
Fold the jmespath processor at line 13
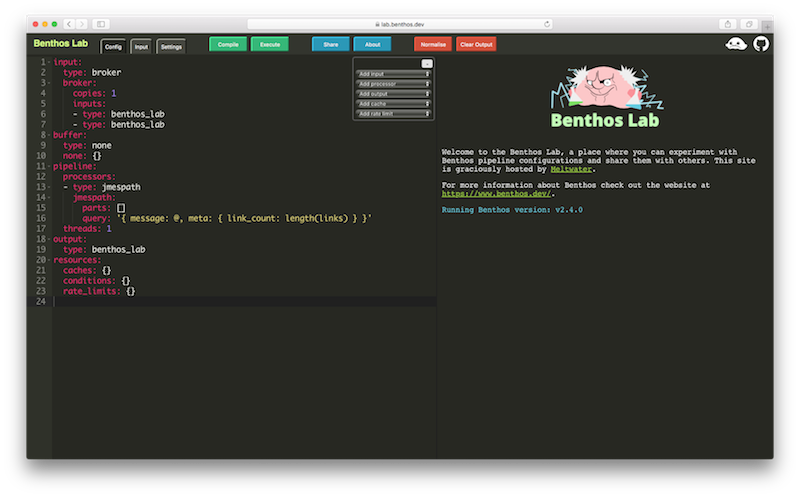[x=49, y=187]
